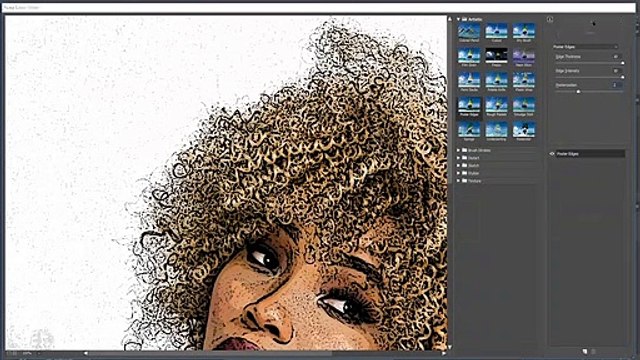Select the Watercolor filter thumbnail
This screenshot has height=360, width=640.
pyautogui.click(x=524, y=130)
